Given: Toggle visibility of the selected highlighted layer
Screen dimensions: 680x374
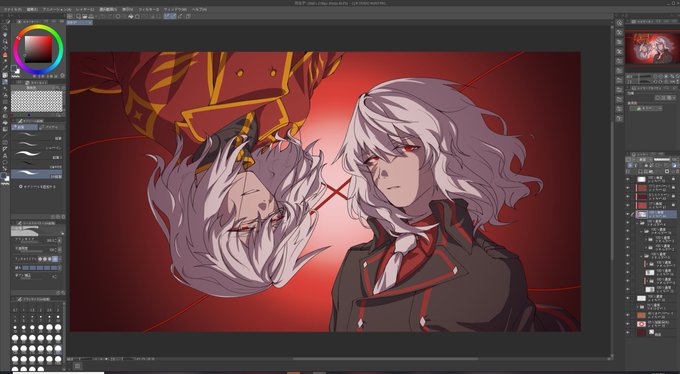Looking at the screenshot, I should pos(628,214).
